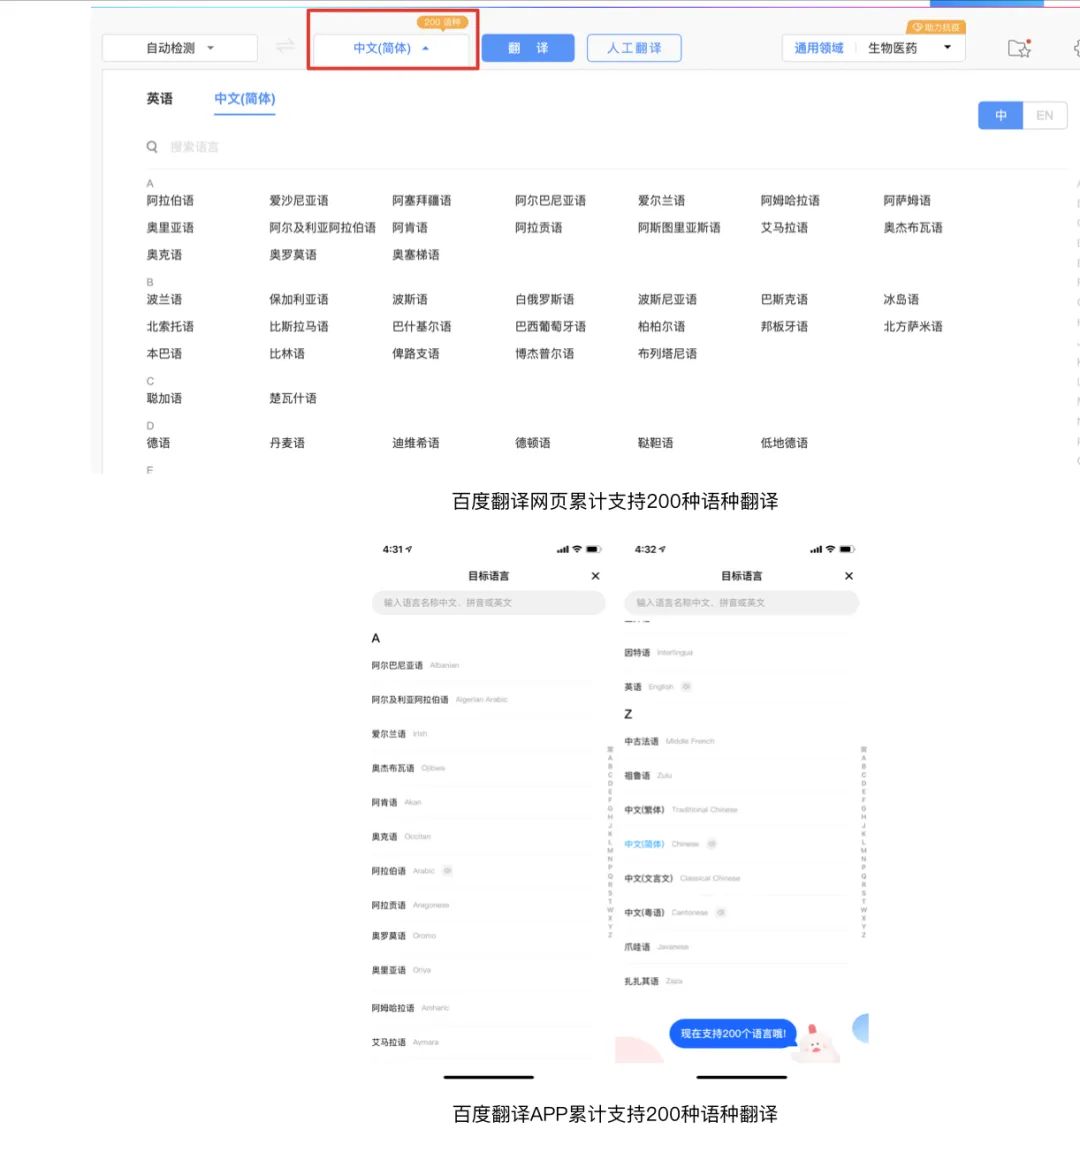Viewport: 1080px width, 1175px height.
Task: Click the swap languages arrows icon
Action: point(285,47)
